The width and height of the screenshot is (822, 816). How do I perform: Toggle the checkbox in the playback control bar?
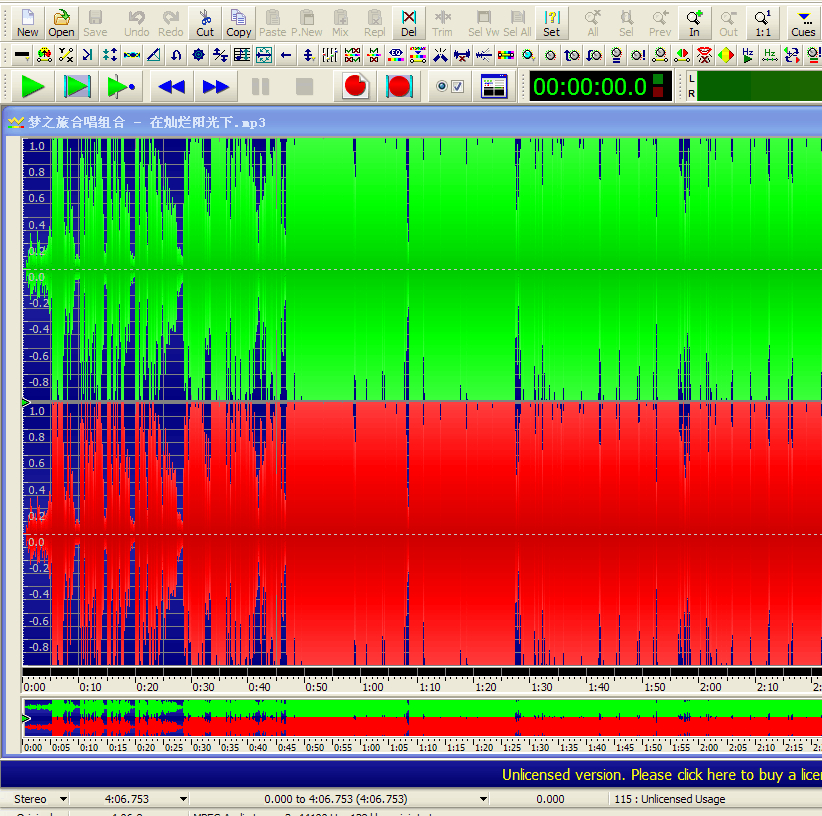[458, 87]
